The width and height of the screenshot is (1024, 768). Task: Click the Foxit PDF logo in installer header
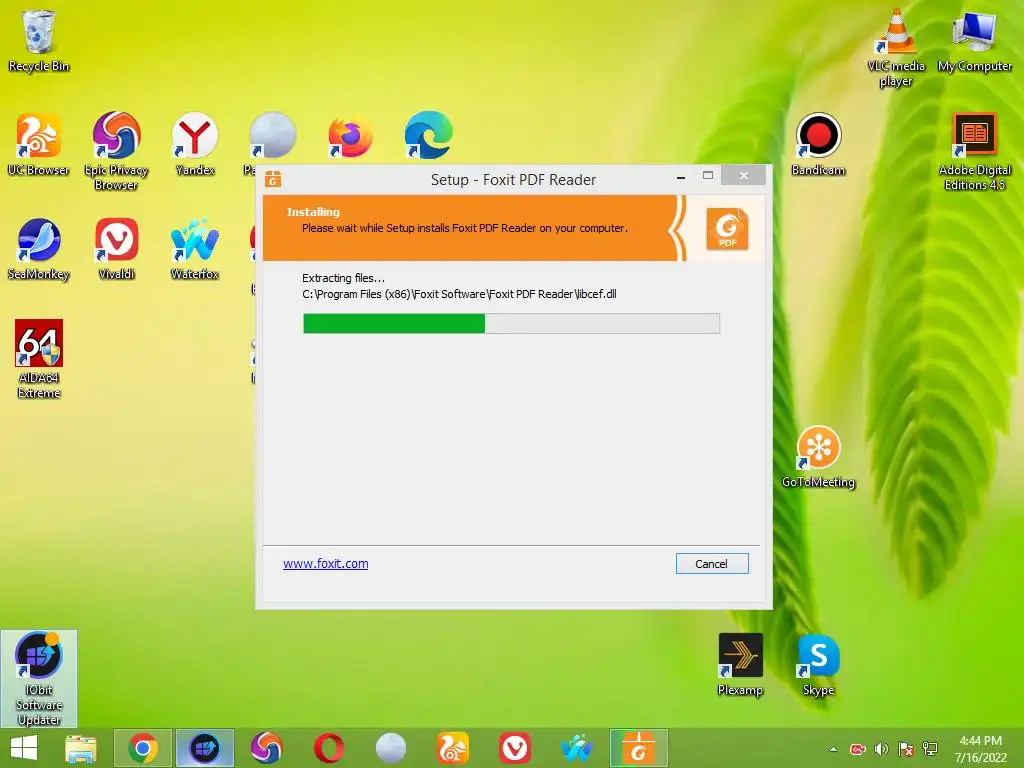[727, 229]
